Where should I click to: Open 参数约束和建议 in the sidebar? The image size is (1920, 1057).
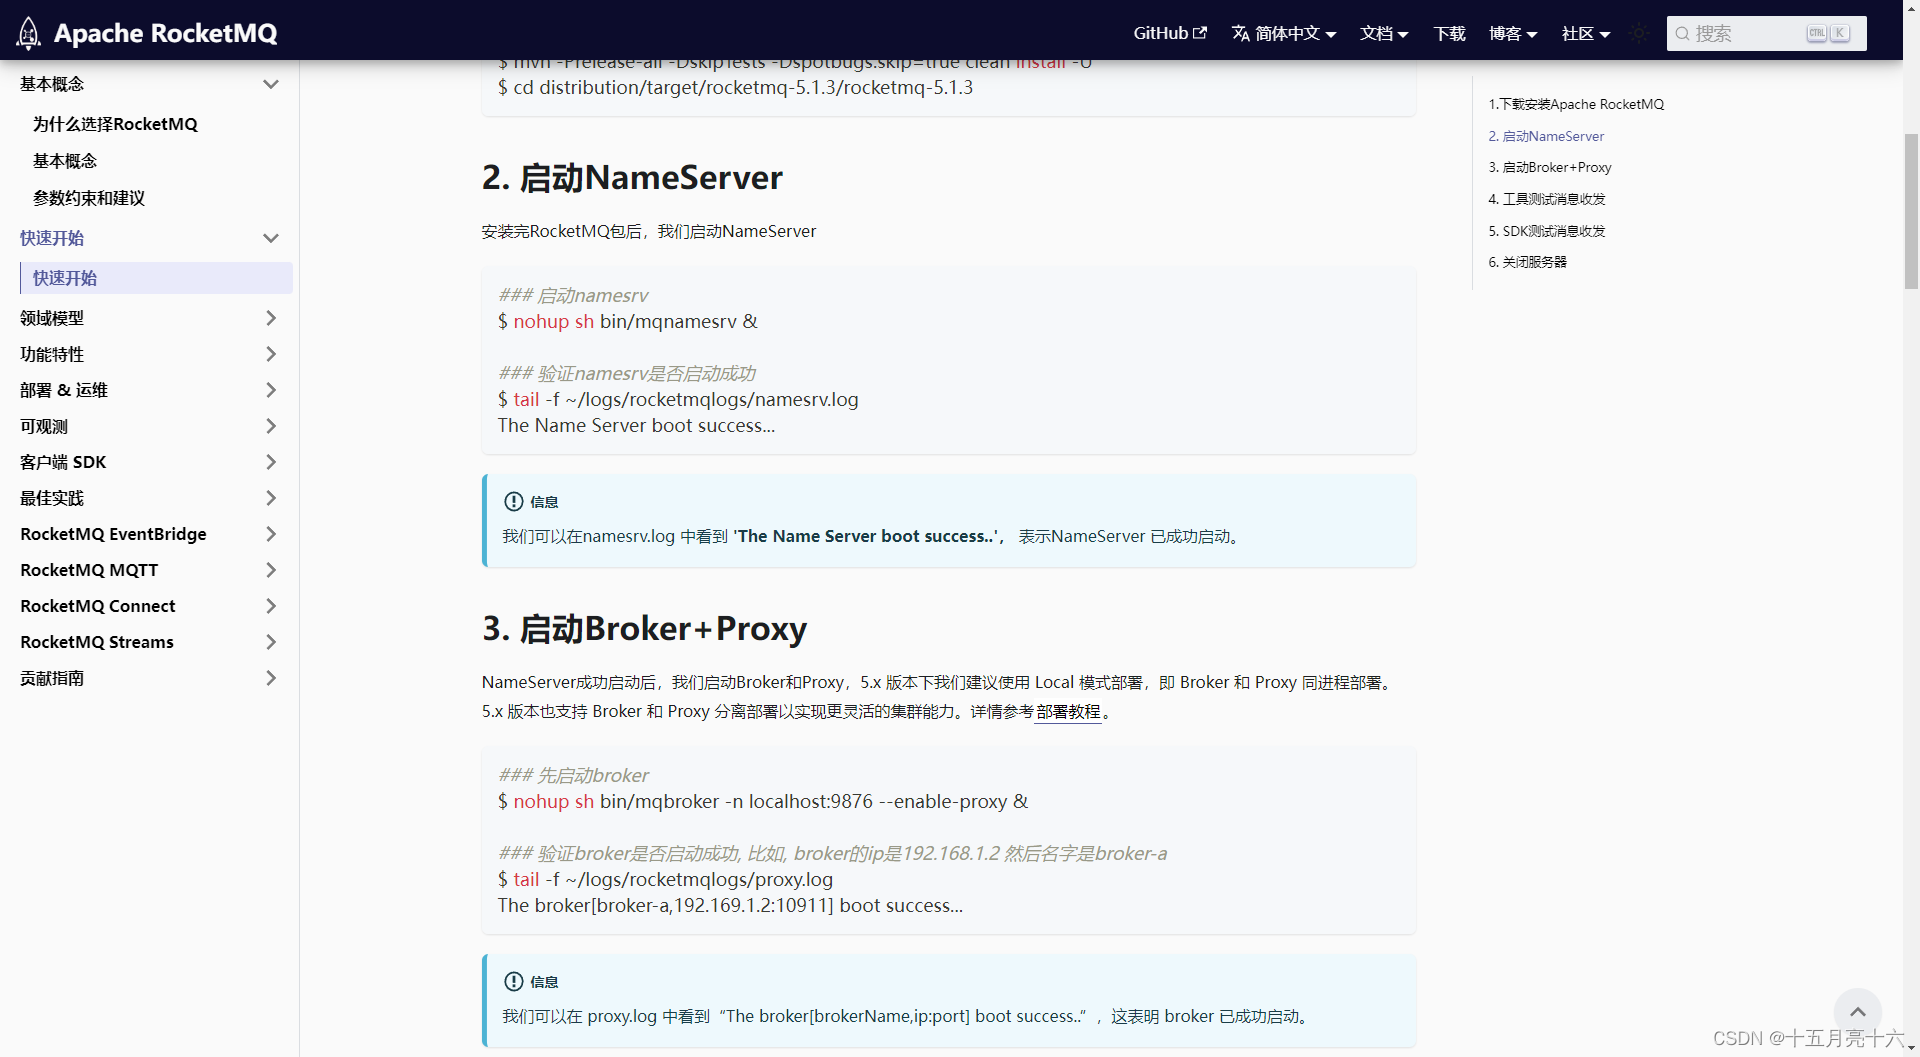(x=89, y=198)
